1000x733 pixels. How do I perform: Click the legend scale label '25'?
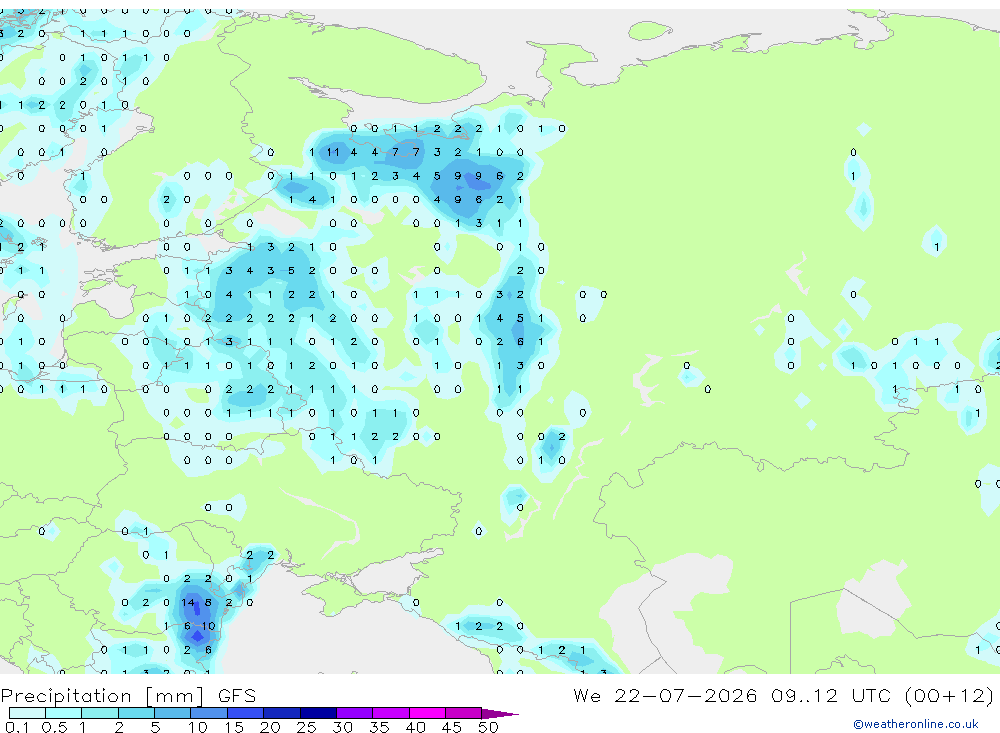coord(306,727)
